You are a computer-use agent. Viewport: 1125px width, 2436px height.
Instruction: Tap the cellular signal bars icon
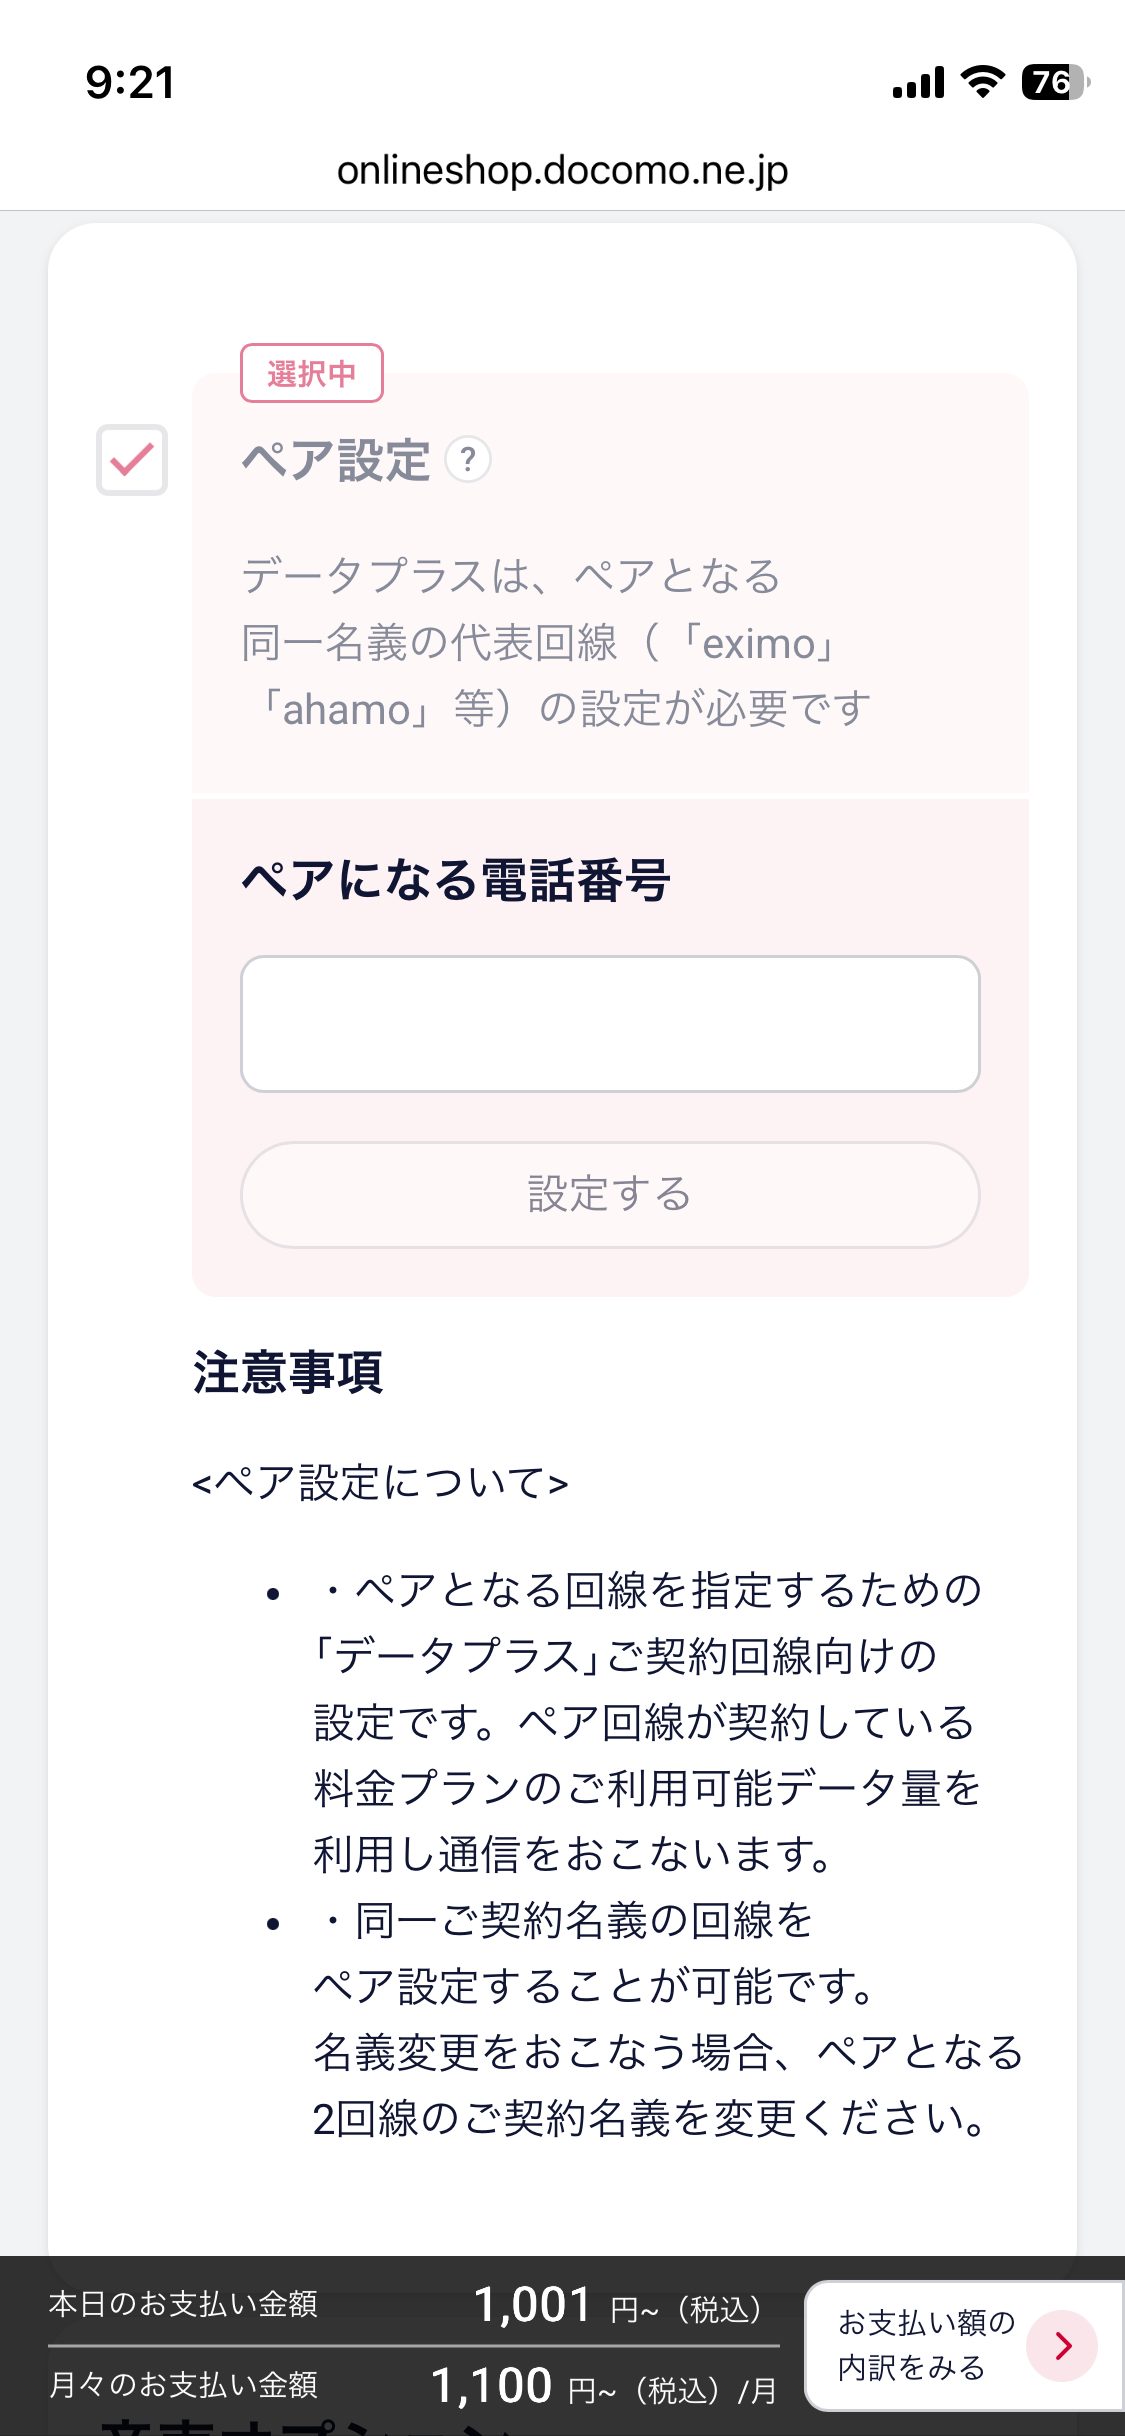click(918, 82)
